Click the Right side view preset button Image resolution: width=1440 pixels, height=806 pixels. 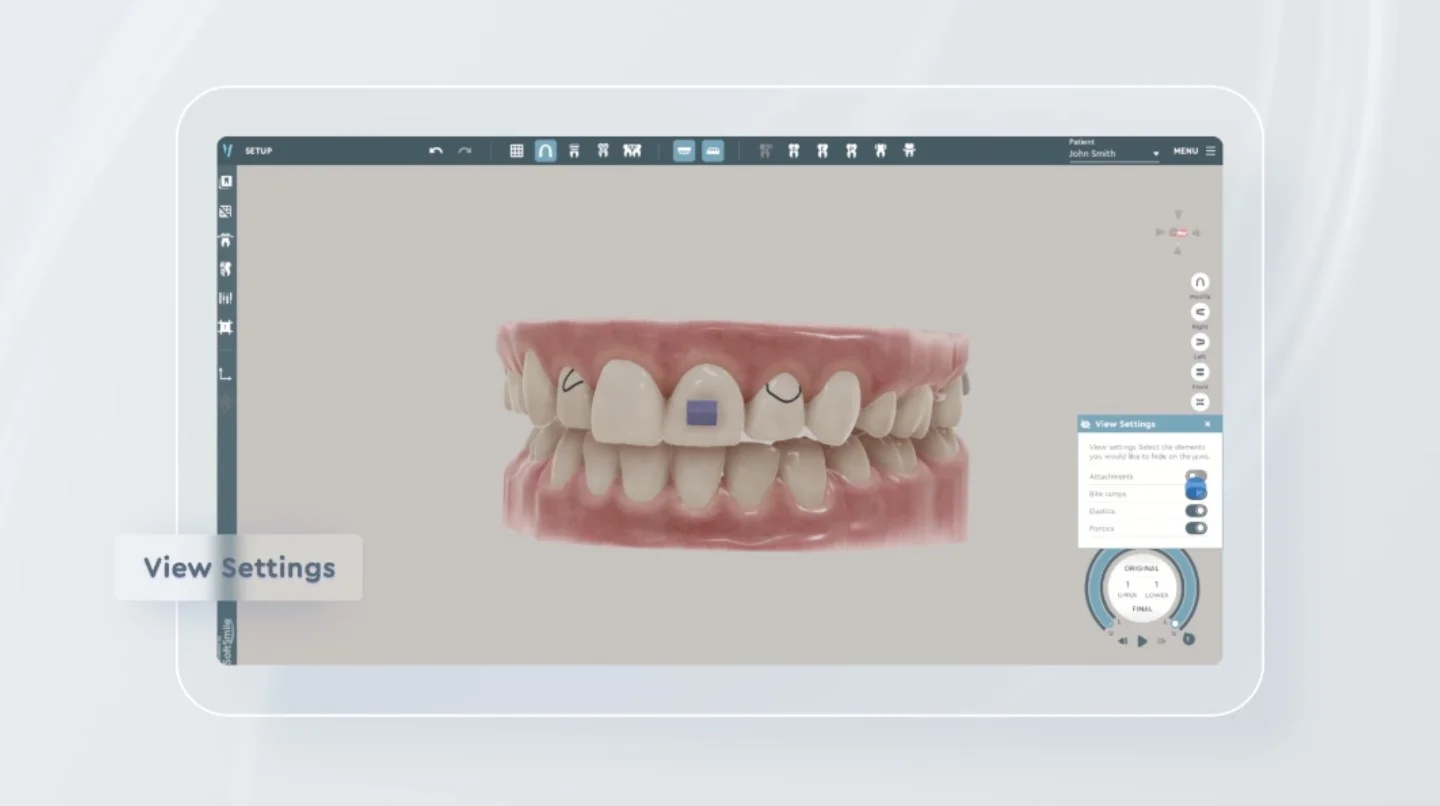pos(1200,313)
